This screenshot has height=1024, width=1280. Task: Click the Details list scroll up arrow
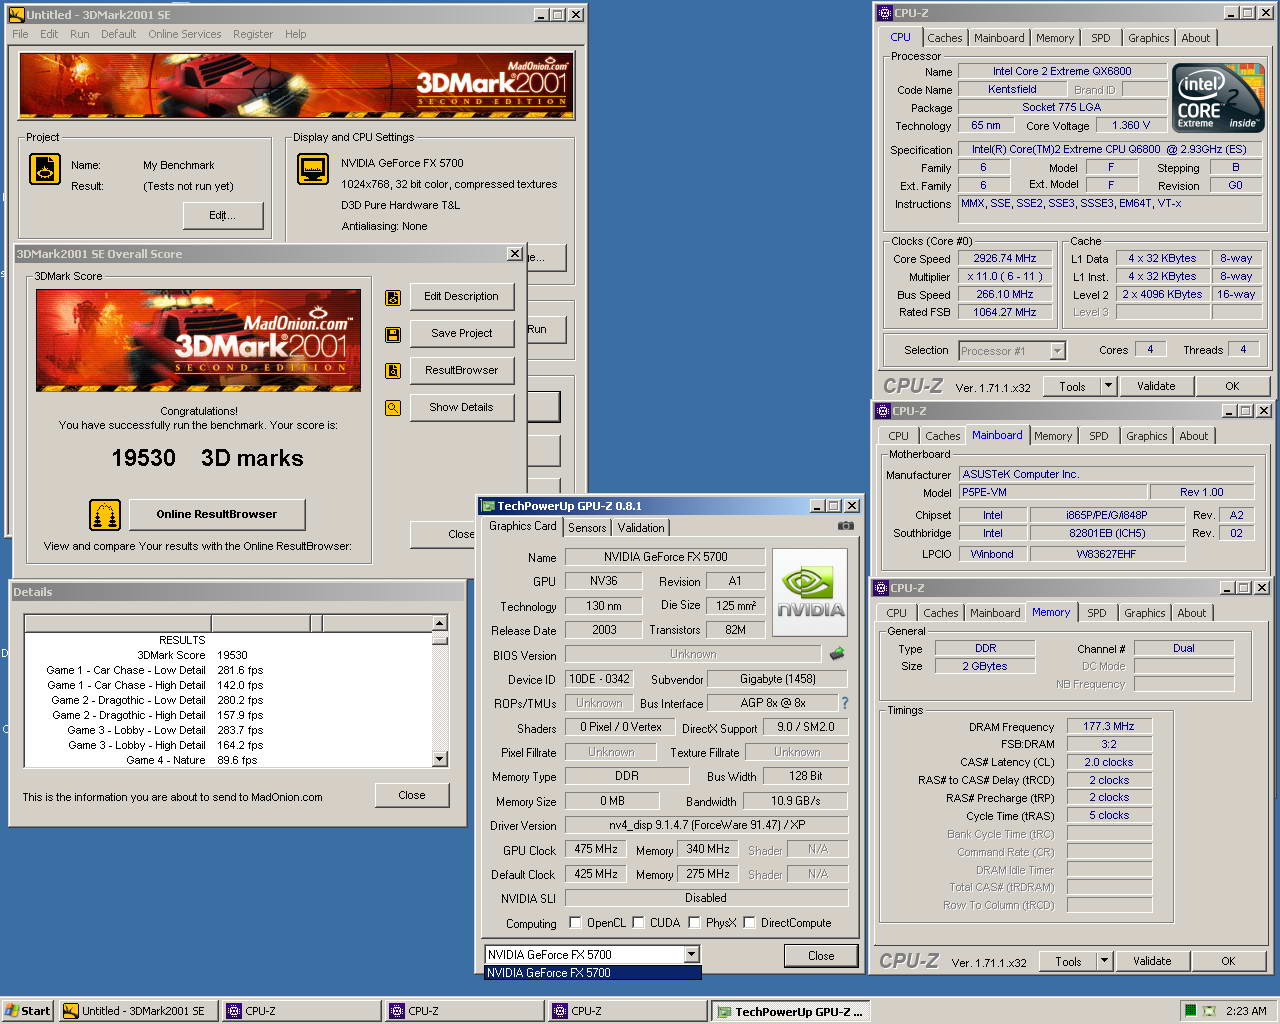[x=439, y=623]
